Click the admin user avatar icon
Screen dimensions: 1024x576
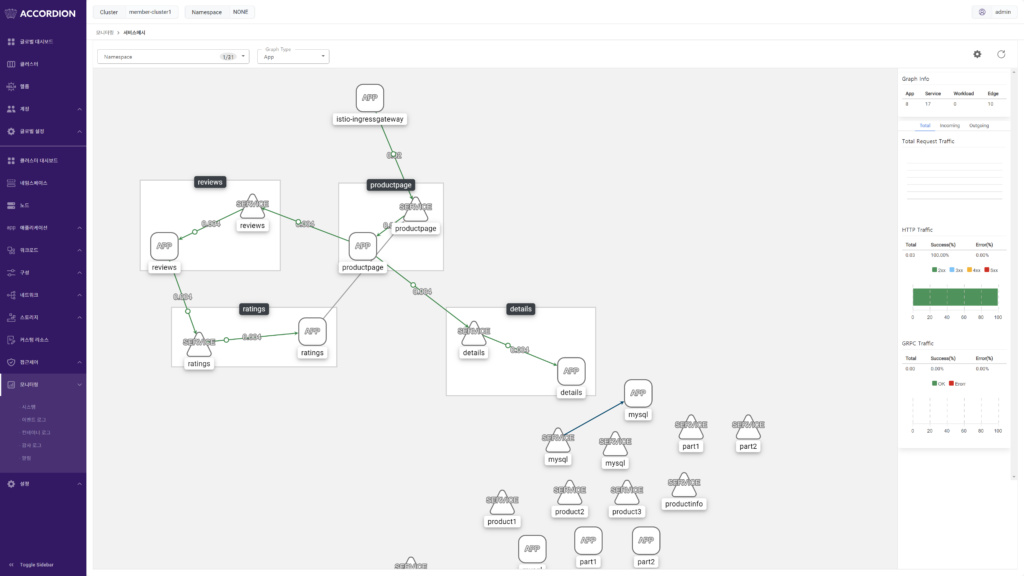[982, 12]
